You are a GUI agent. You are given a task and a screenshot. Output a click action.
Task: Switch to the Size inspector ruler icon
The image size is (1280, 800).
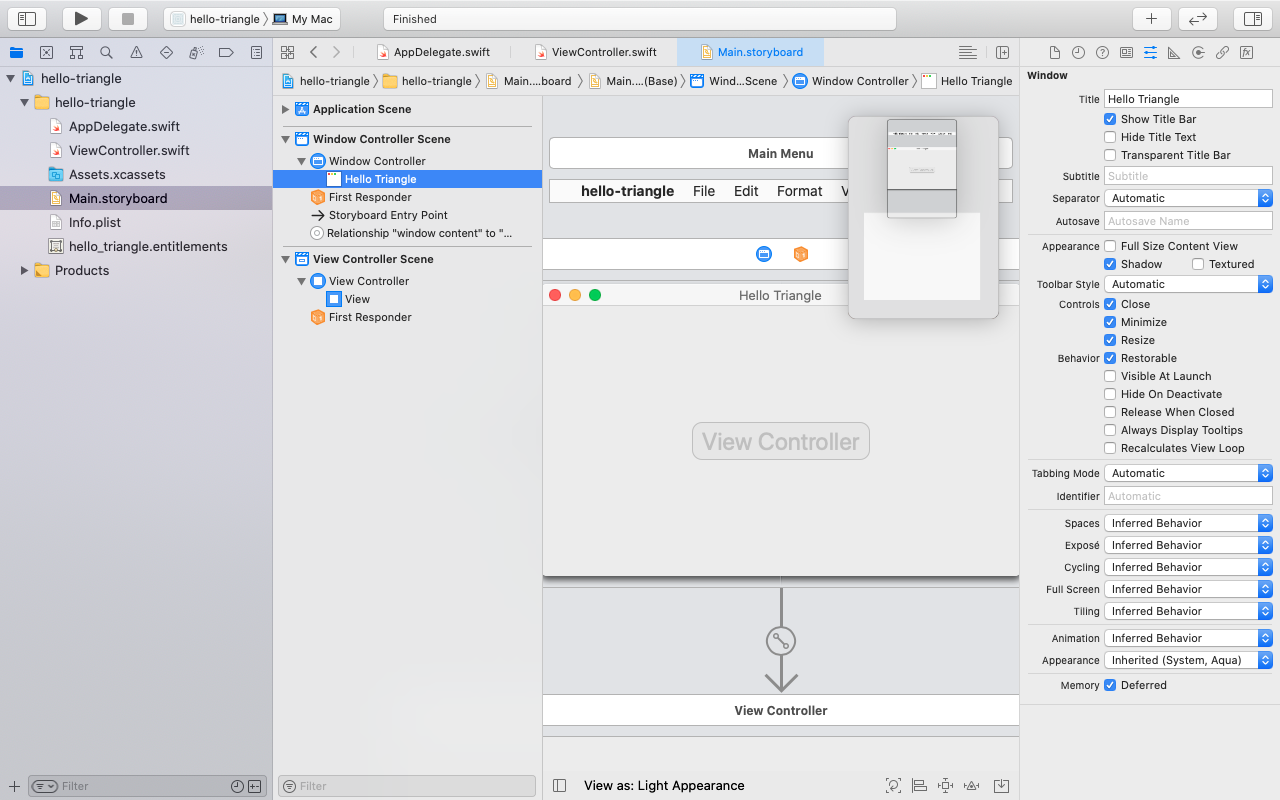[x=1174, y=53]
